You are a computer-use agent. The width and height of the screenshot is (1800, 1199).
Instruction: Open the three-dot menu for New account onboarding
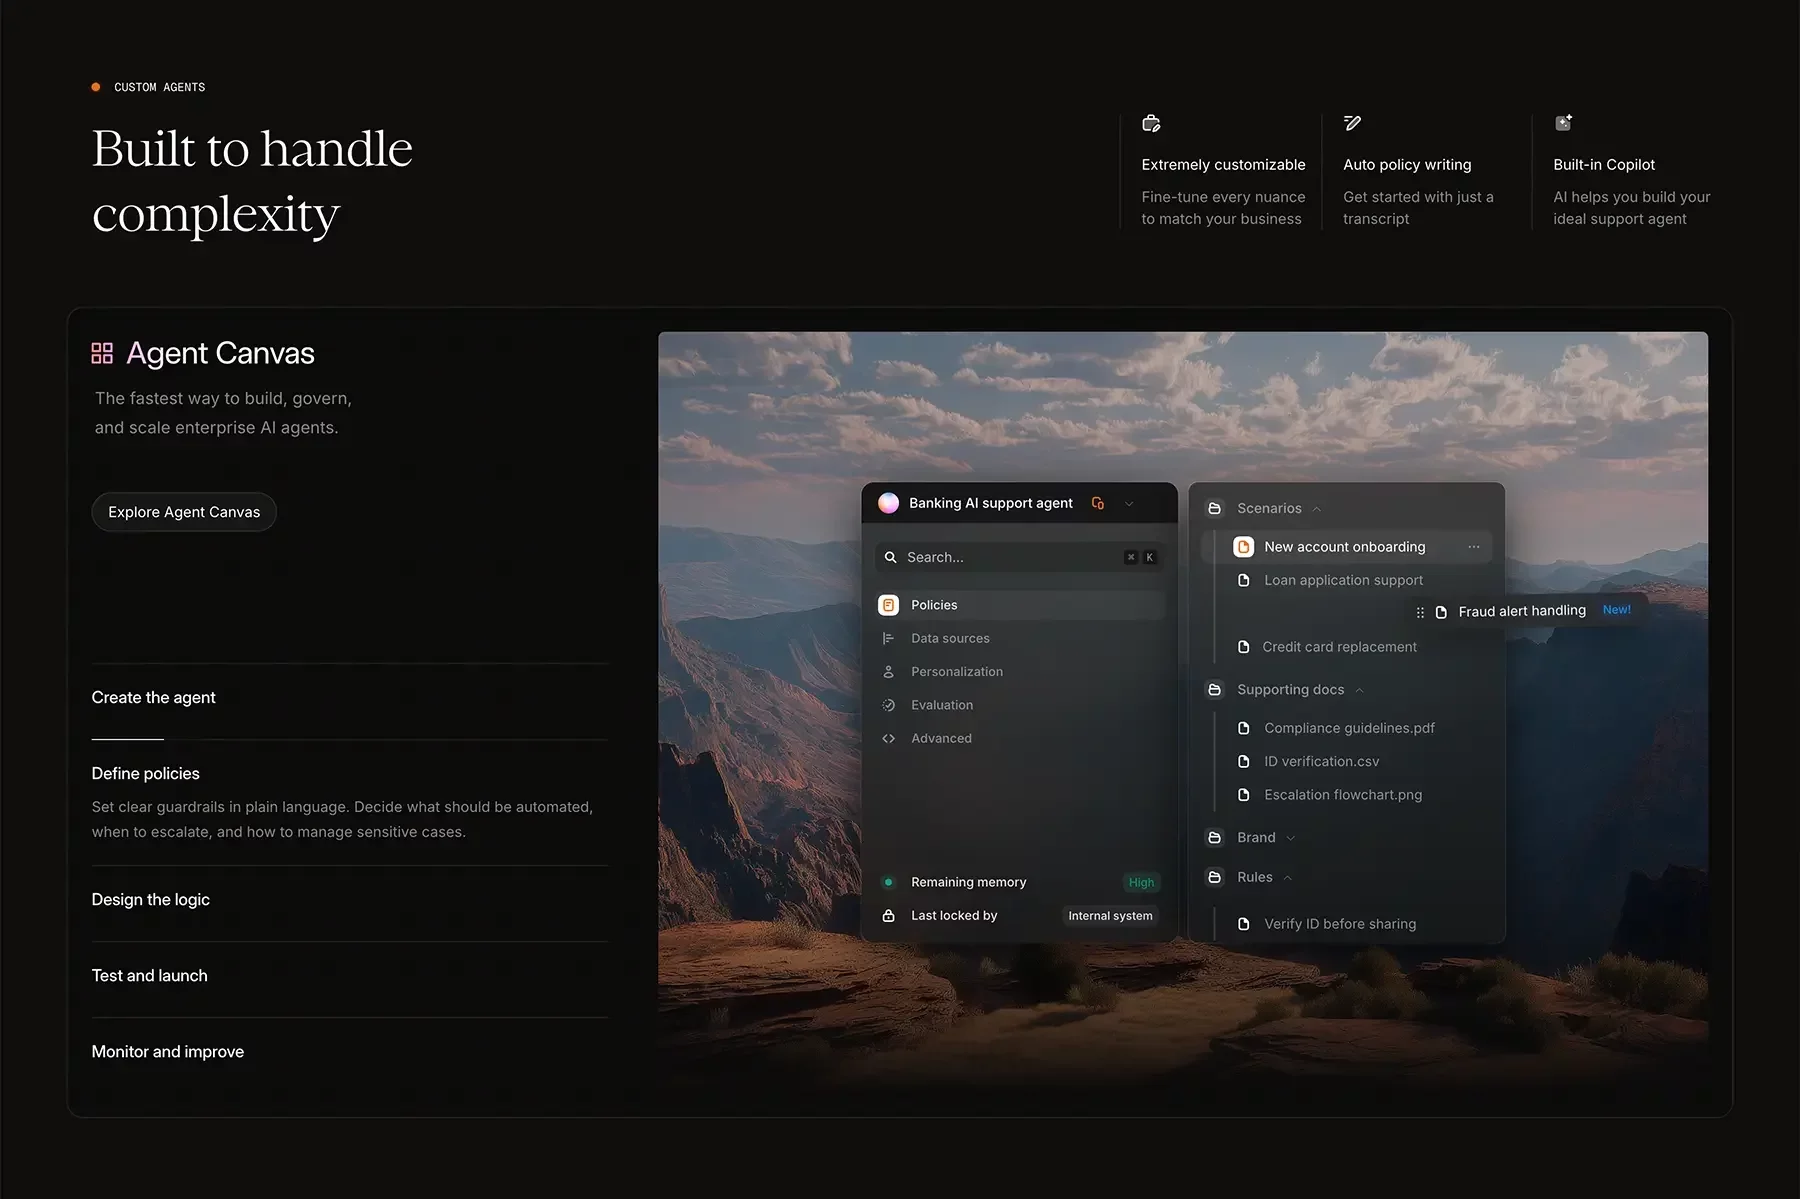(1473, 547)
